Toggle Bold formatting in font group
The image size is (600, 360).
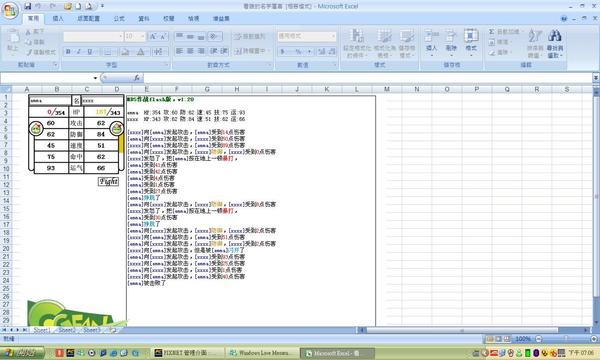pyautogui.click(x=68, y=52)
